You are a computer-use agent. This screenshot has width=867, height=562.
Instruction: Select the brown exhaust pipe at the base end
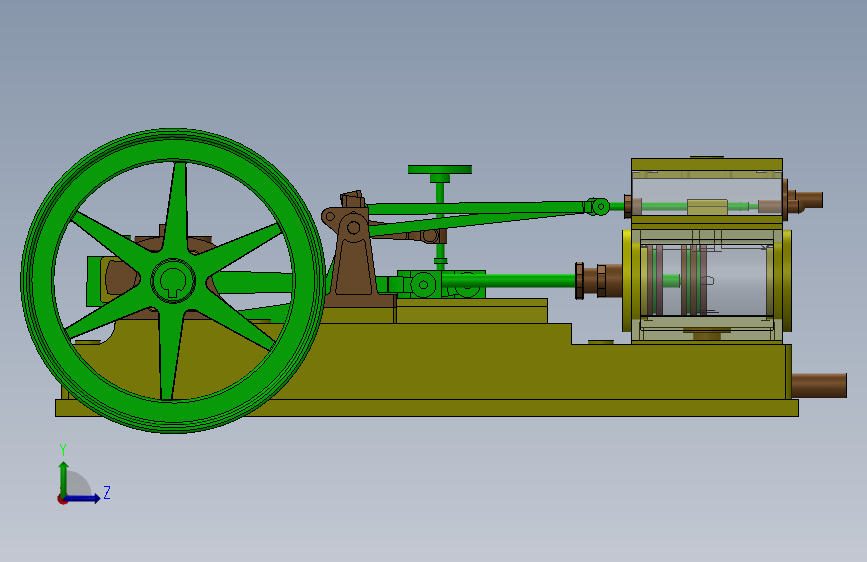pyautogui.click(x=819, y=385)
